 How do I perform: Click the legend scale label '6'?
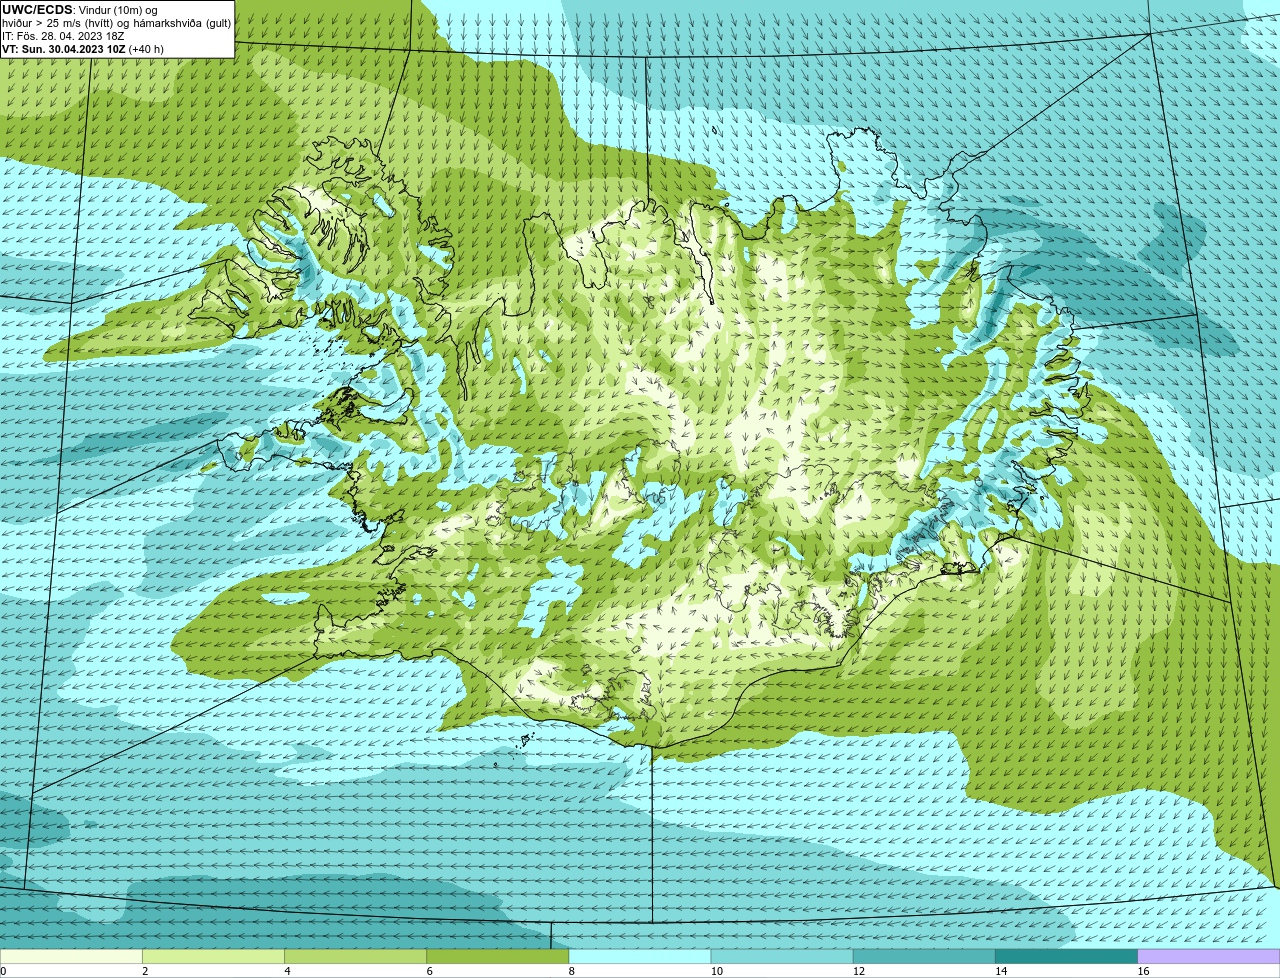point(429,971)
